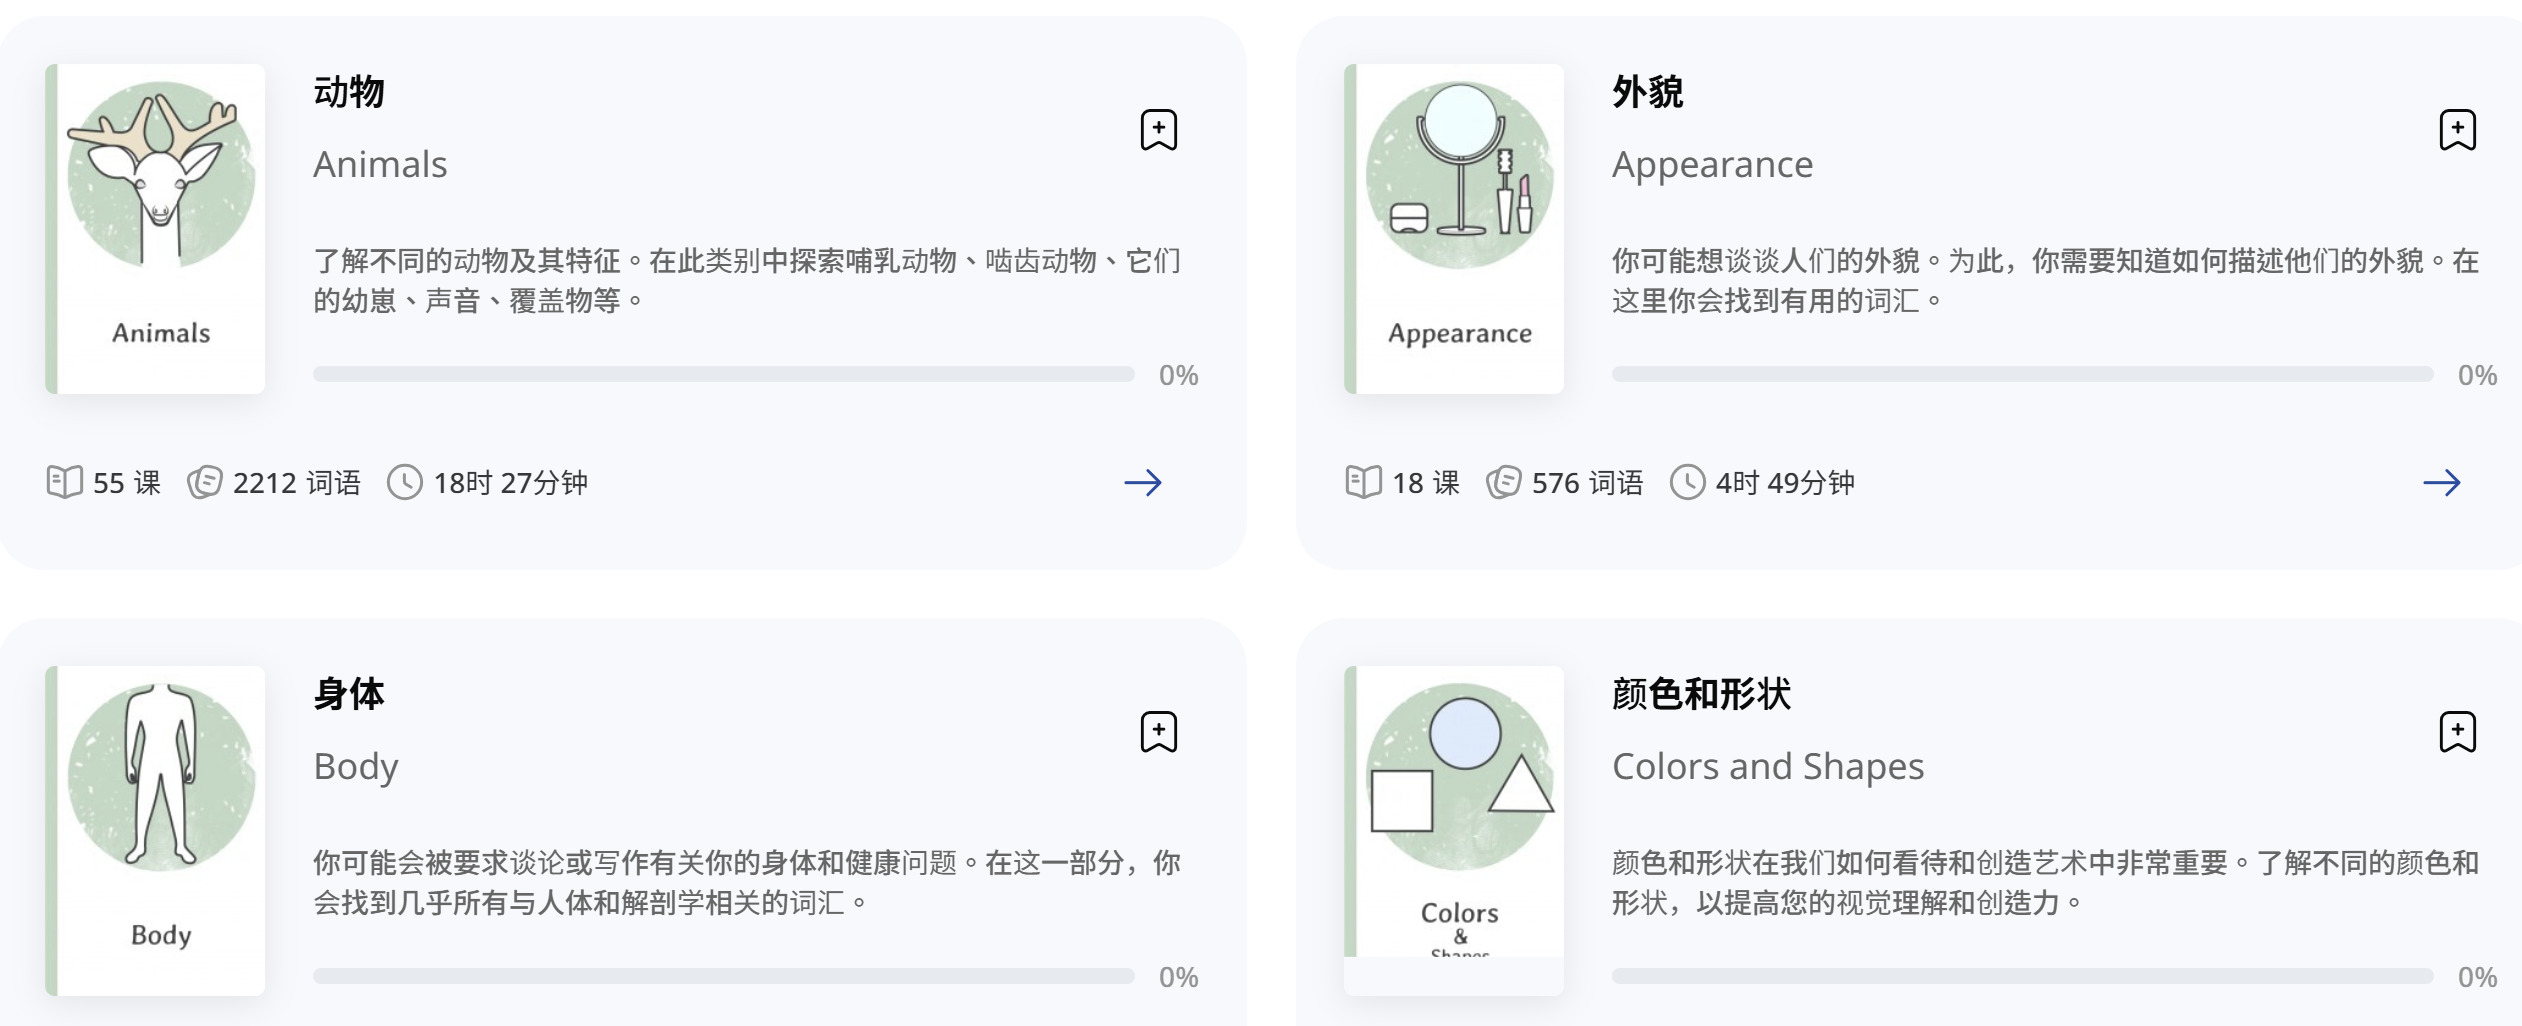
Task: Bookmark the Appearance category
Action: pyautogui.click(x=2457, y=130)
